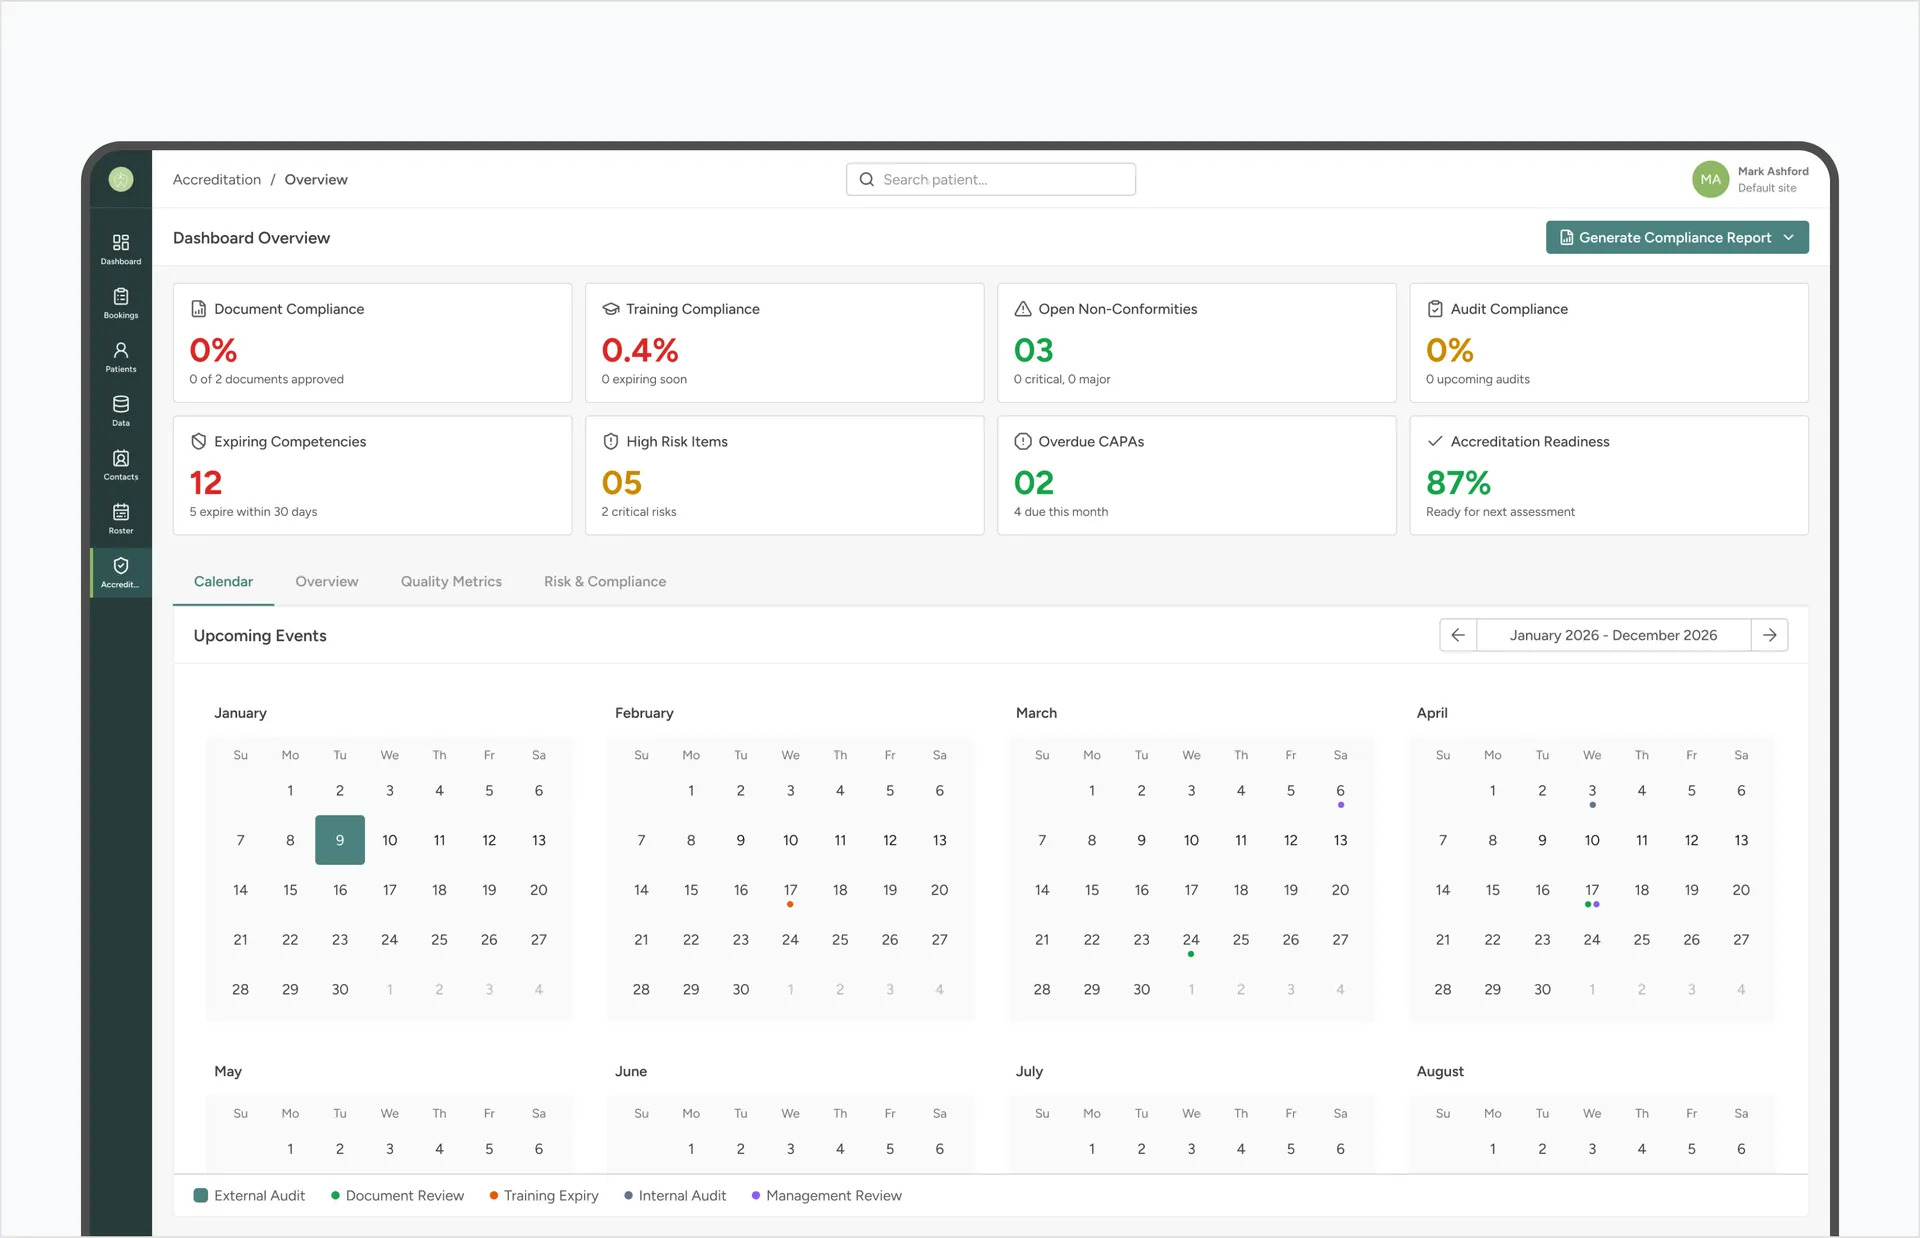Click '5 expire within 30 days' text

[x=253, y=512]
